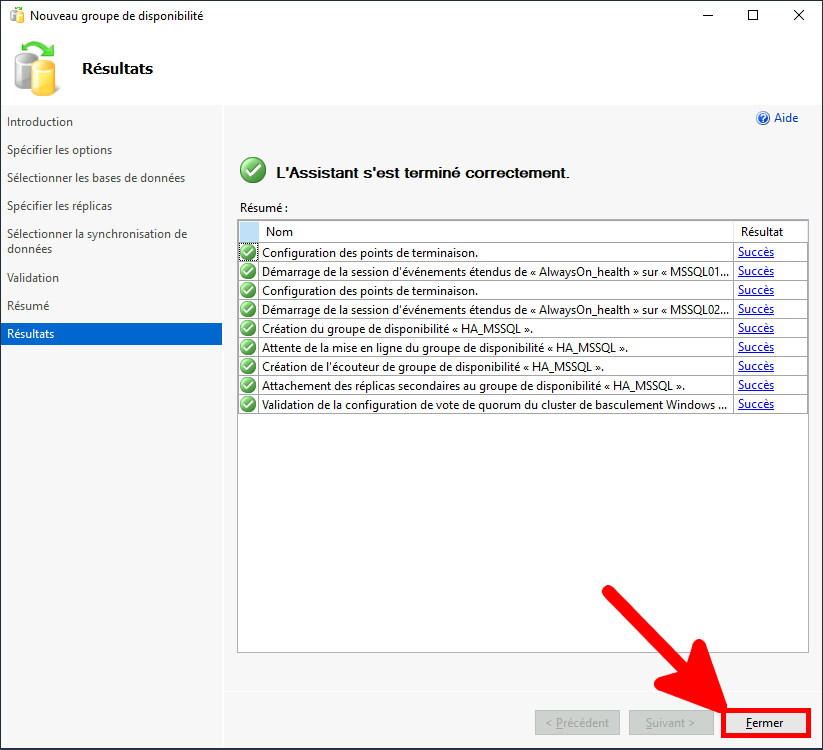Click the green check for "Création du groupe de disponibilité"
Image resolution: width=823 pixels, height=750 pixels.
pyautogui.click(x=248, y=328)
